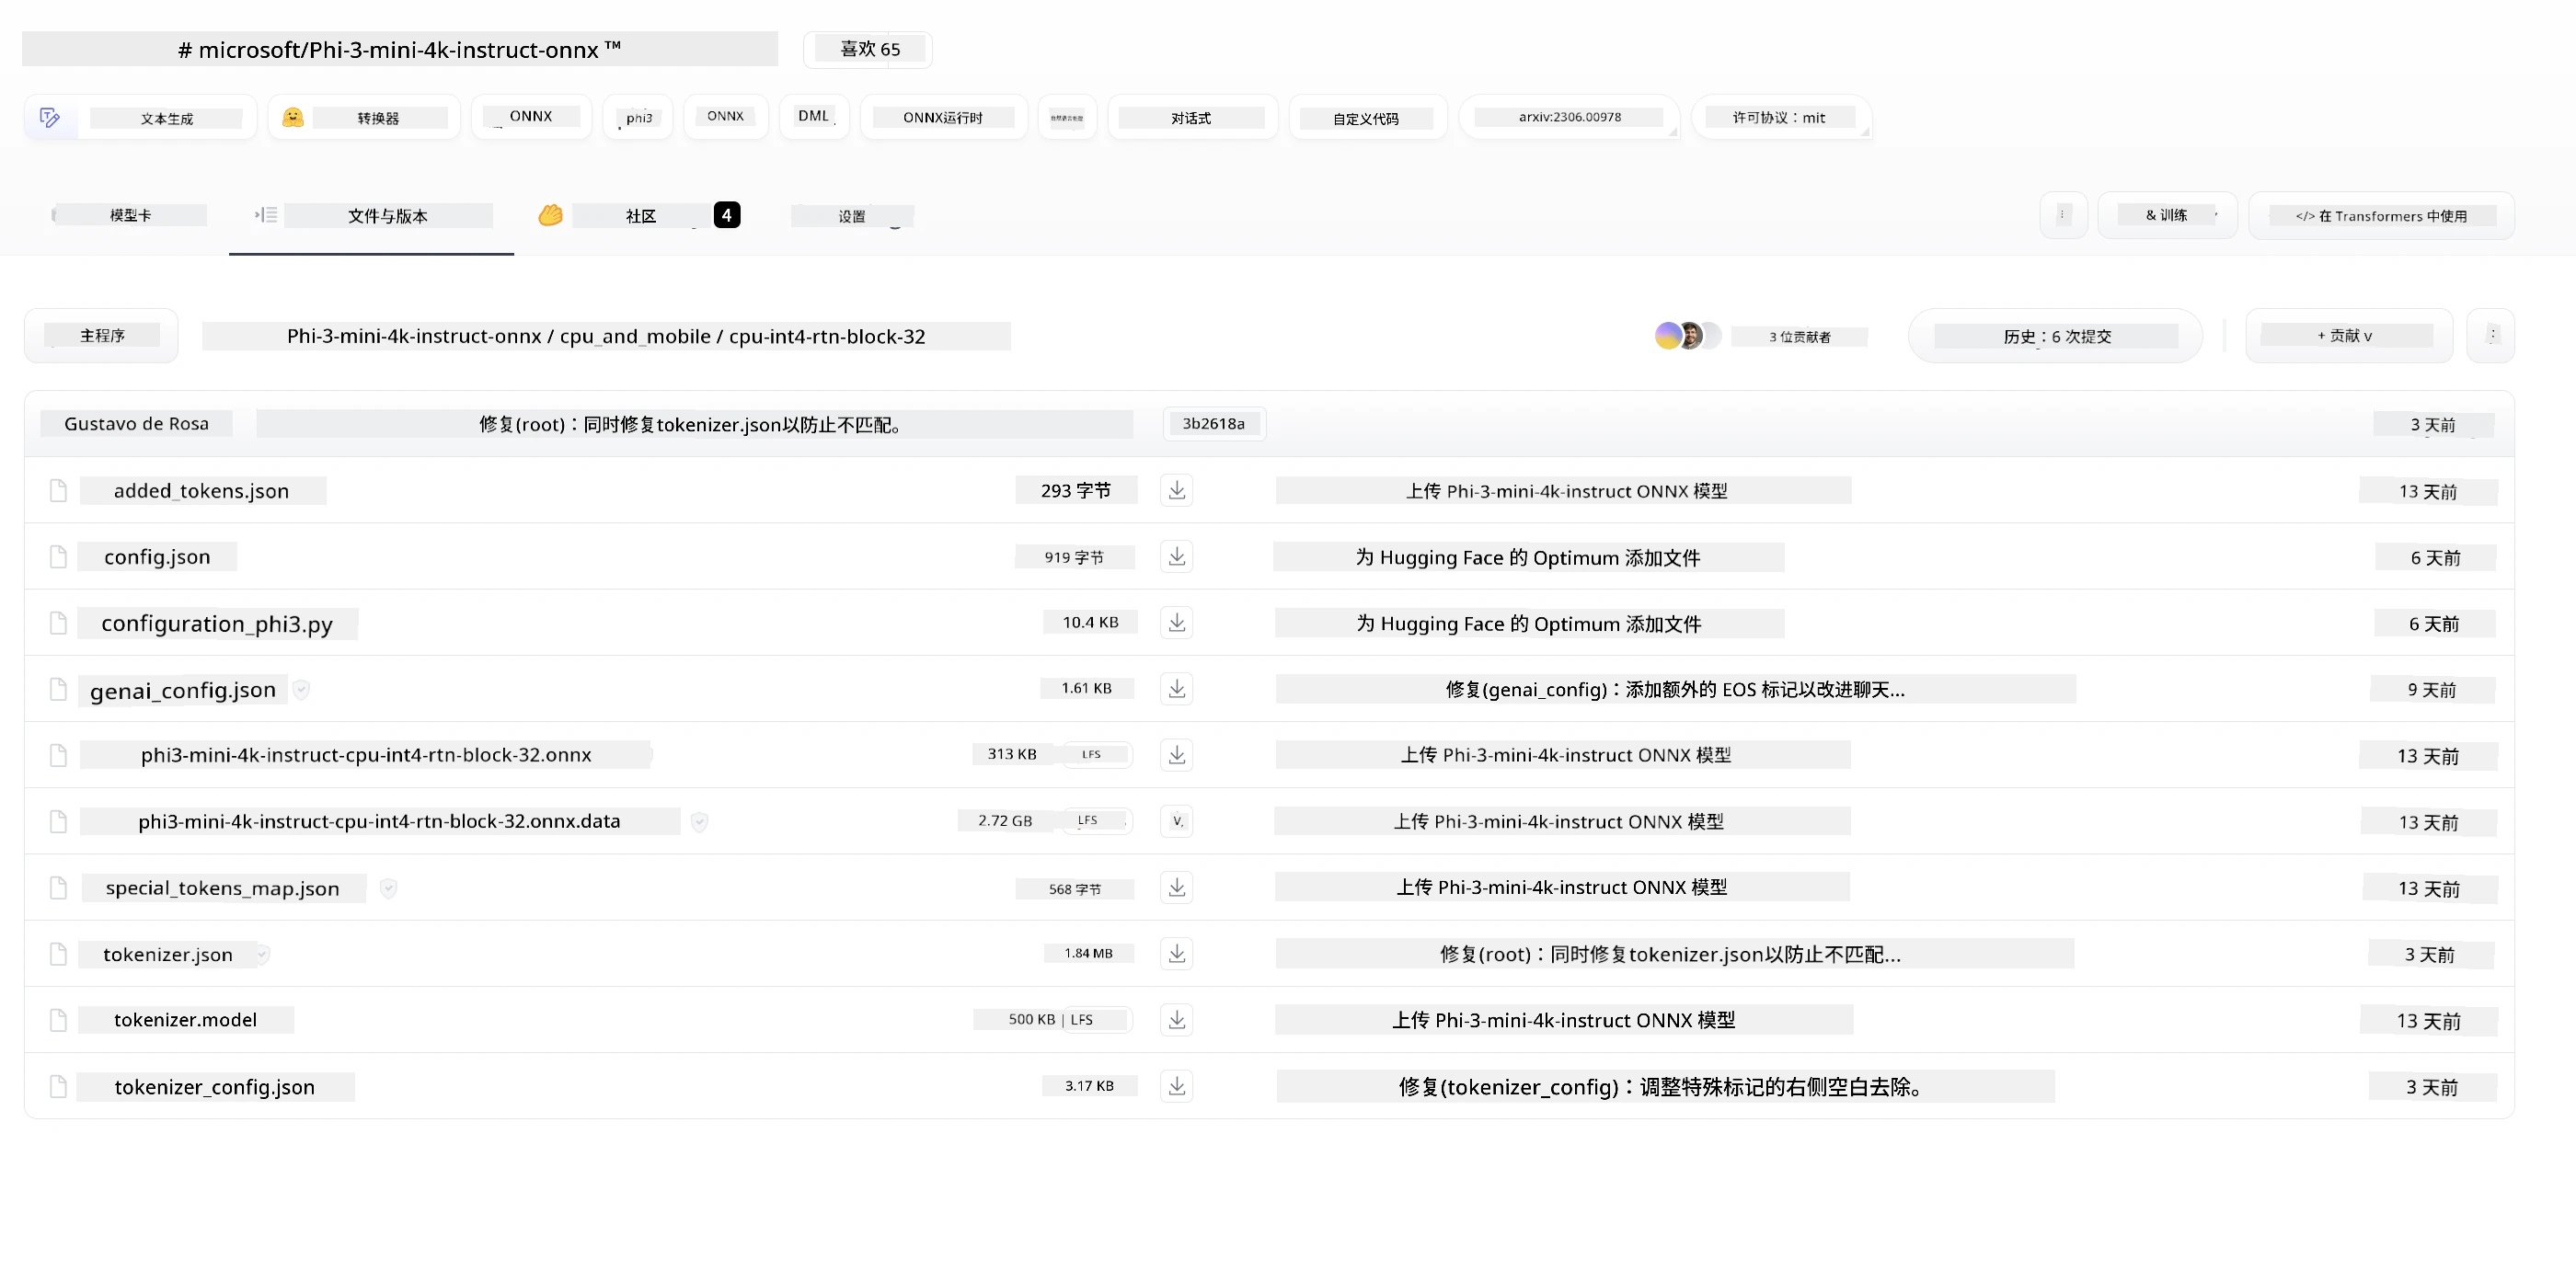Filter by the 文本生成 tag
Image resolution: width=2576 pixels, height=1271 pixels.
(141, 117)
